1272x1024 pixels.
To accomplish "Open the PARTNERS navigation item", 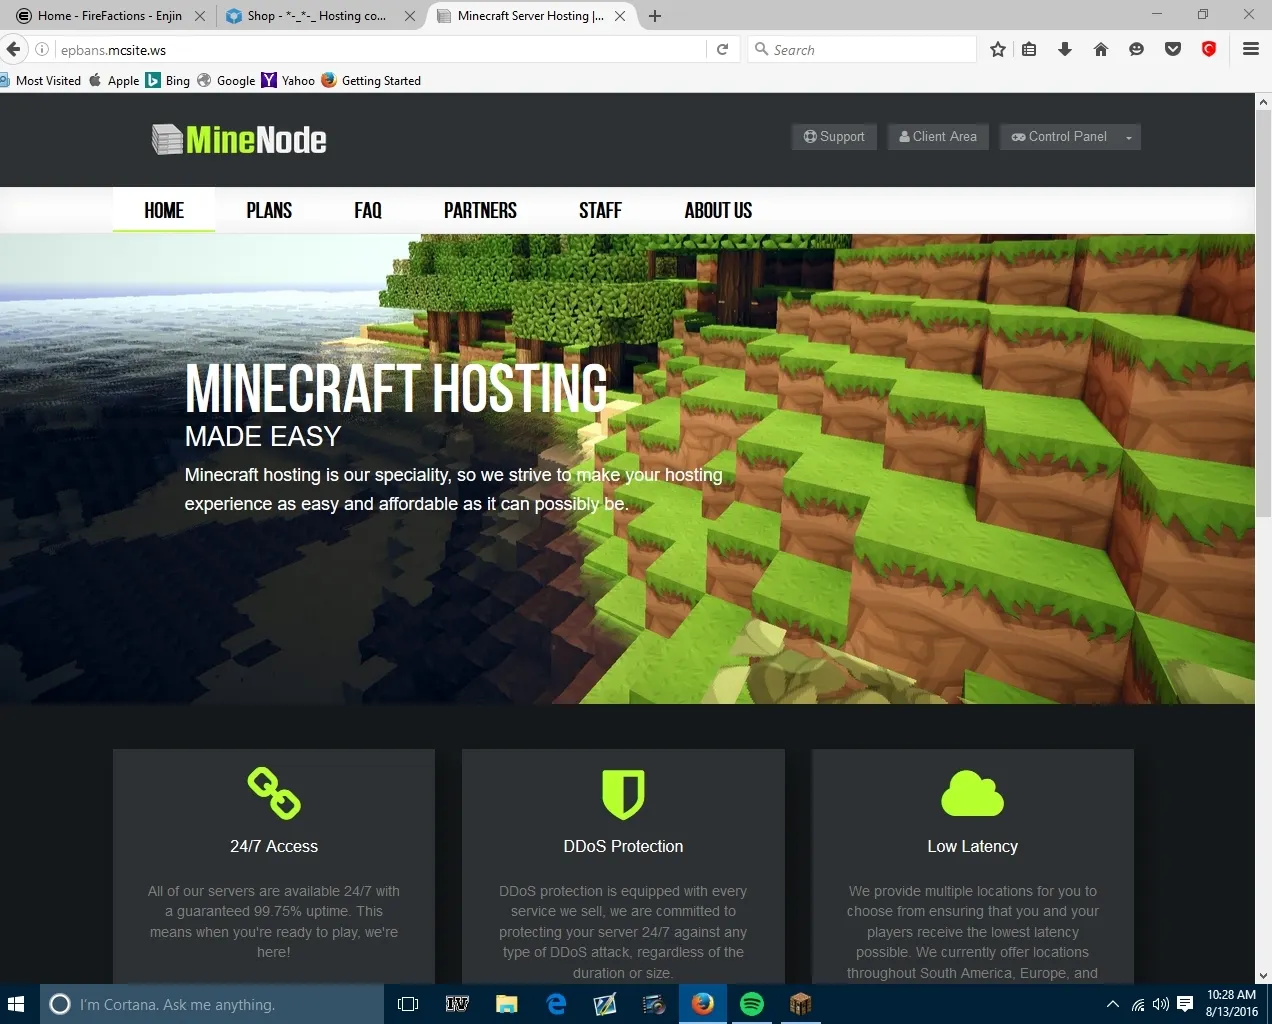I will [x=480, y=210].
